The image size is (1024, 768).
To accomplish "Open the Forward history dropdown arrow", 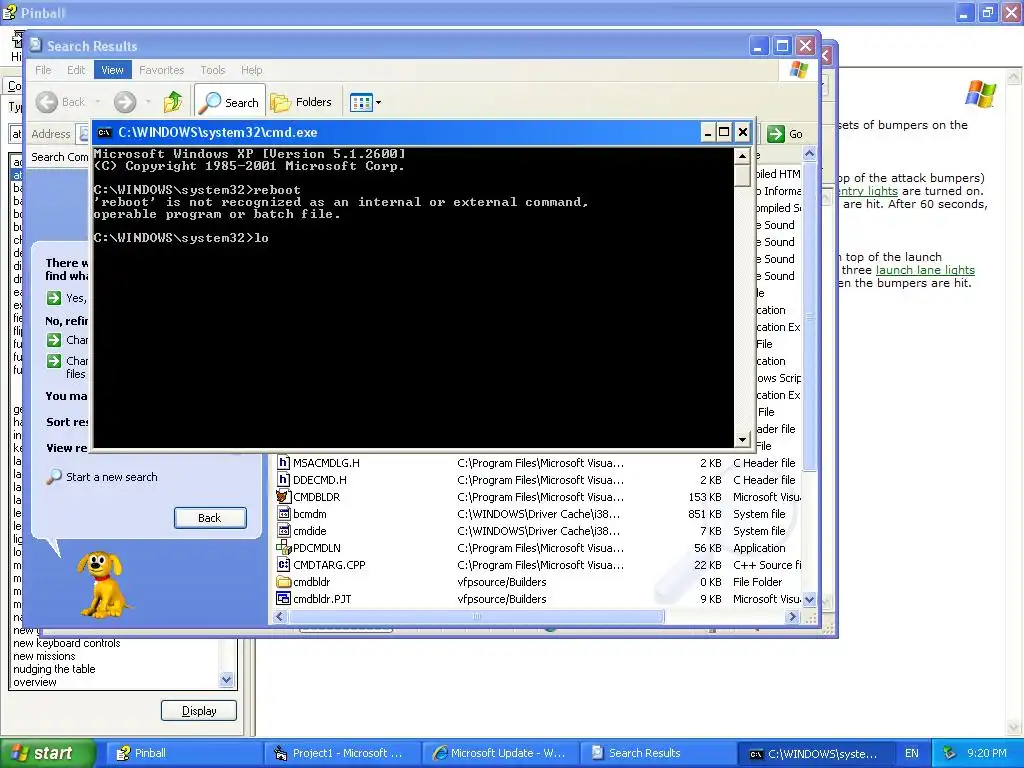I will point(148,102).
